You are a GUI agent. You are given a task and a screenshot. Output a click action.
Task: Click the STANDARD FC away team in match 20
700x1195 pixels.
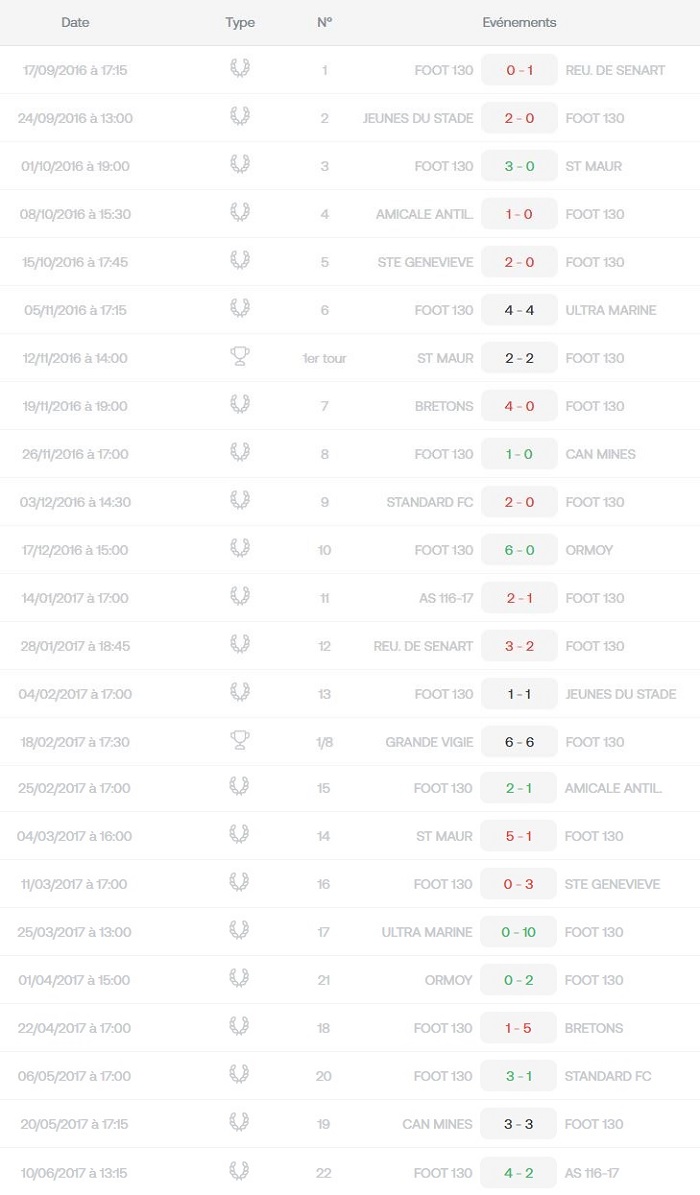608,1076
